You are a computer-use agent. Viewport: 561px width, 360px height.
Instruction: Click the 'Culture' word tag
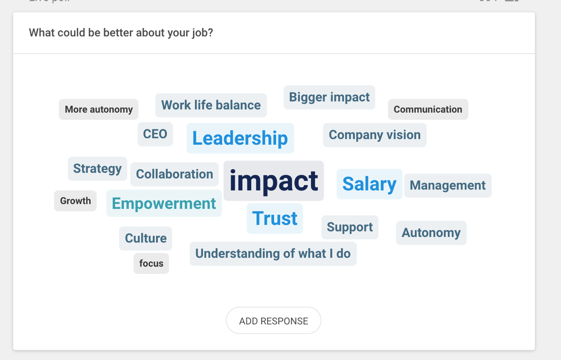pyautogui.click(x=146, y=238)
